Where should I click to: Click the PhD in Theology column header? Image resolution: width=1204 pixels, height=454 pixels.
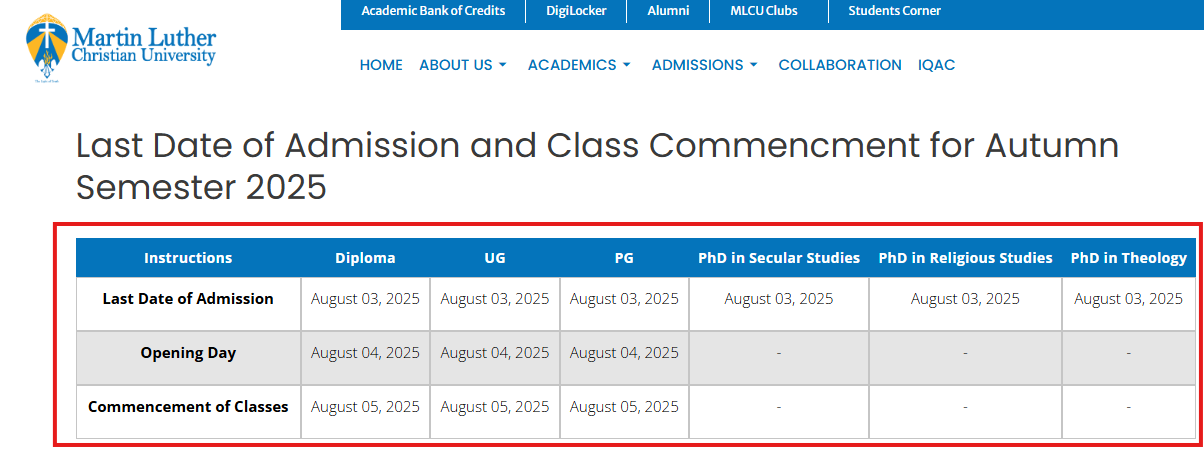[1128, 258]
